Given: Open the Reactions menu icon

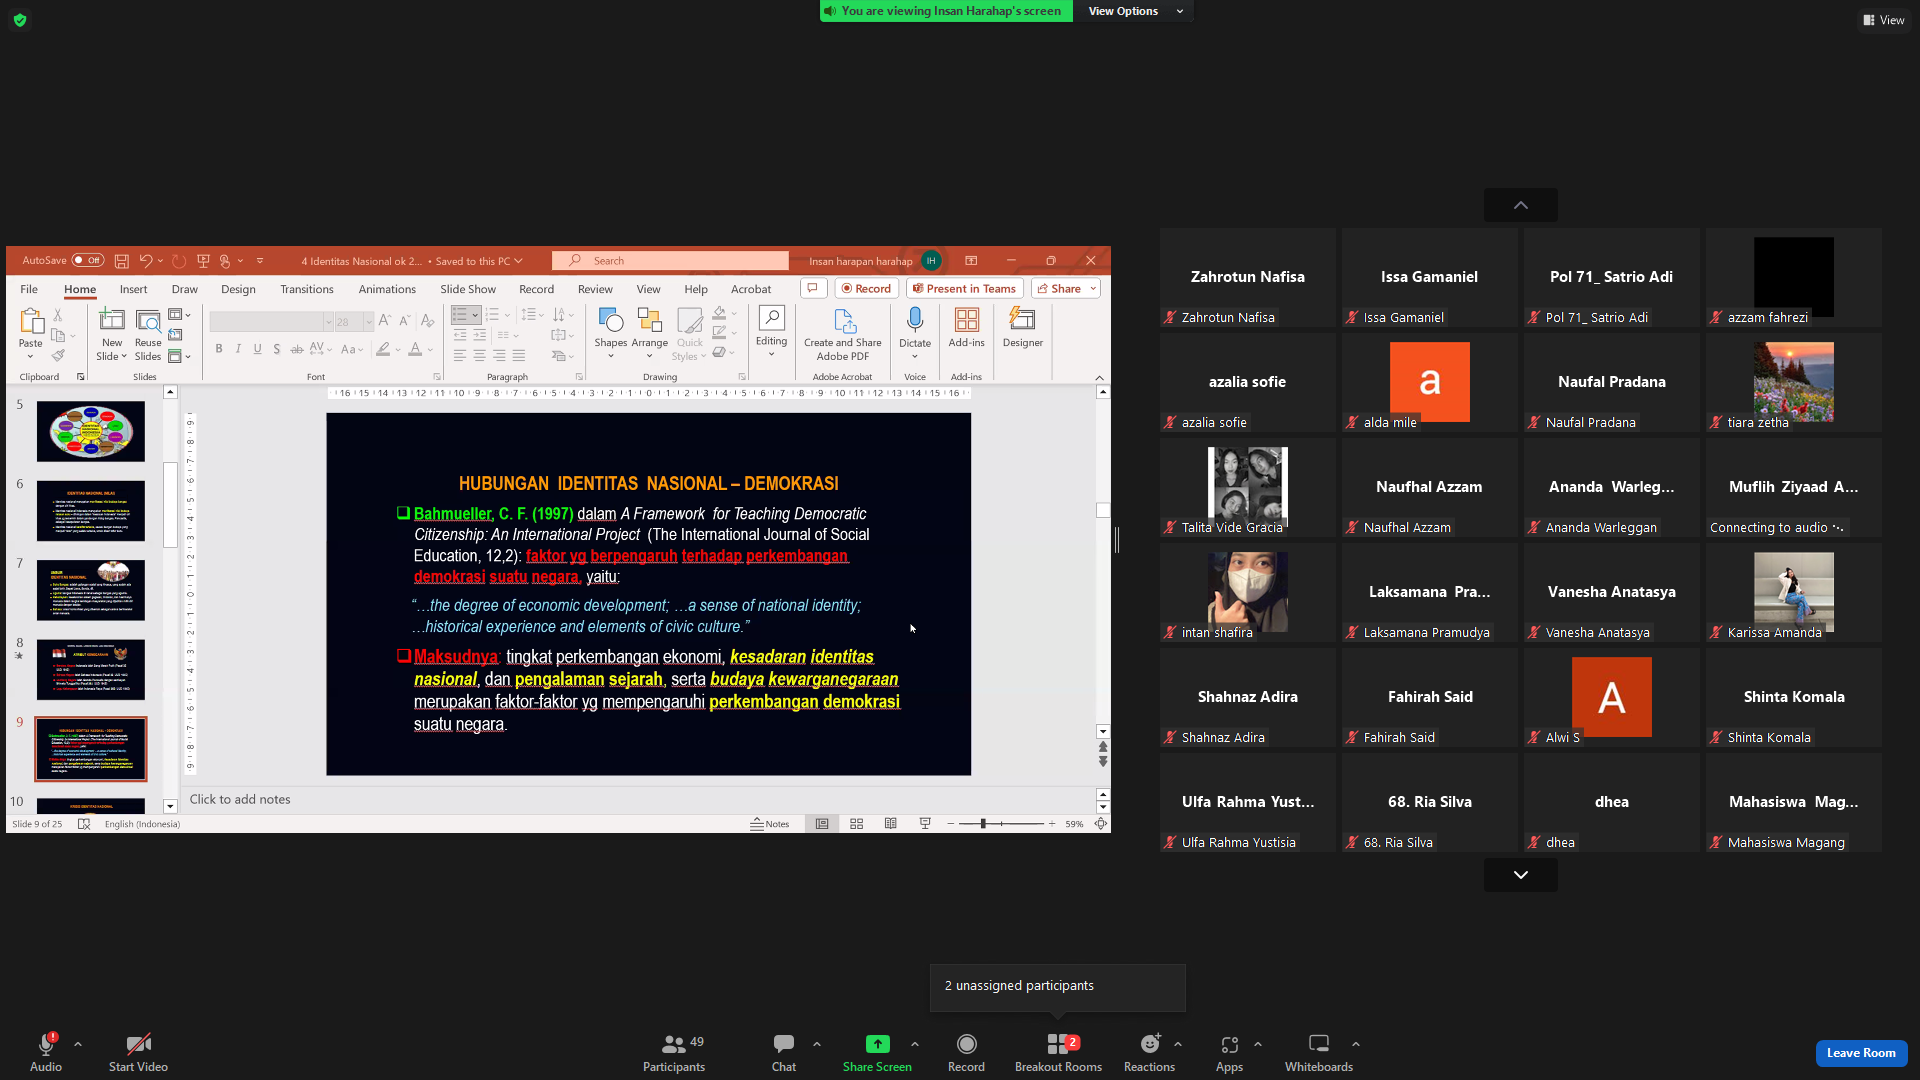Looking at the screenshot, I should pos(1150,1044).
